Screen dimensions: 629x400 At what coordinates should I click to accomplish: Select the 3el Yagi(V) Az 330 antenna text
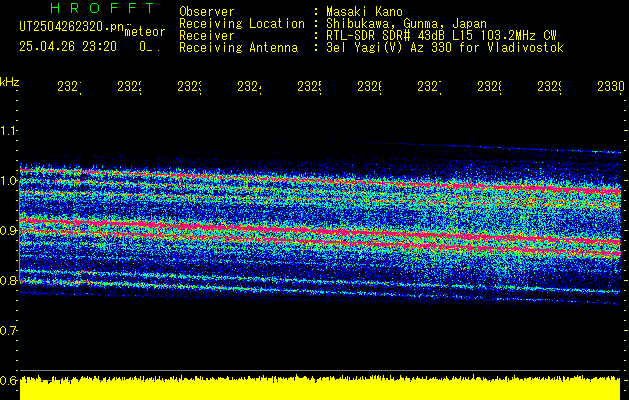coord(445,48)
